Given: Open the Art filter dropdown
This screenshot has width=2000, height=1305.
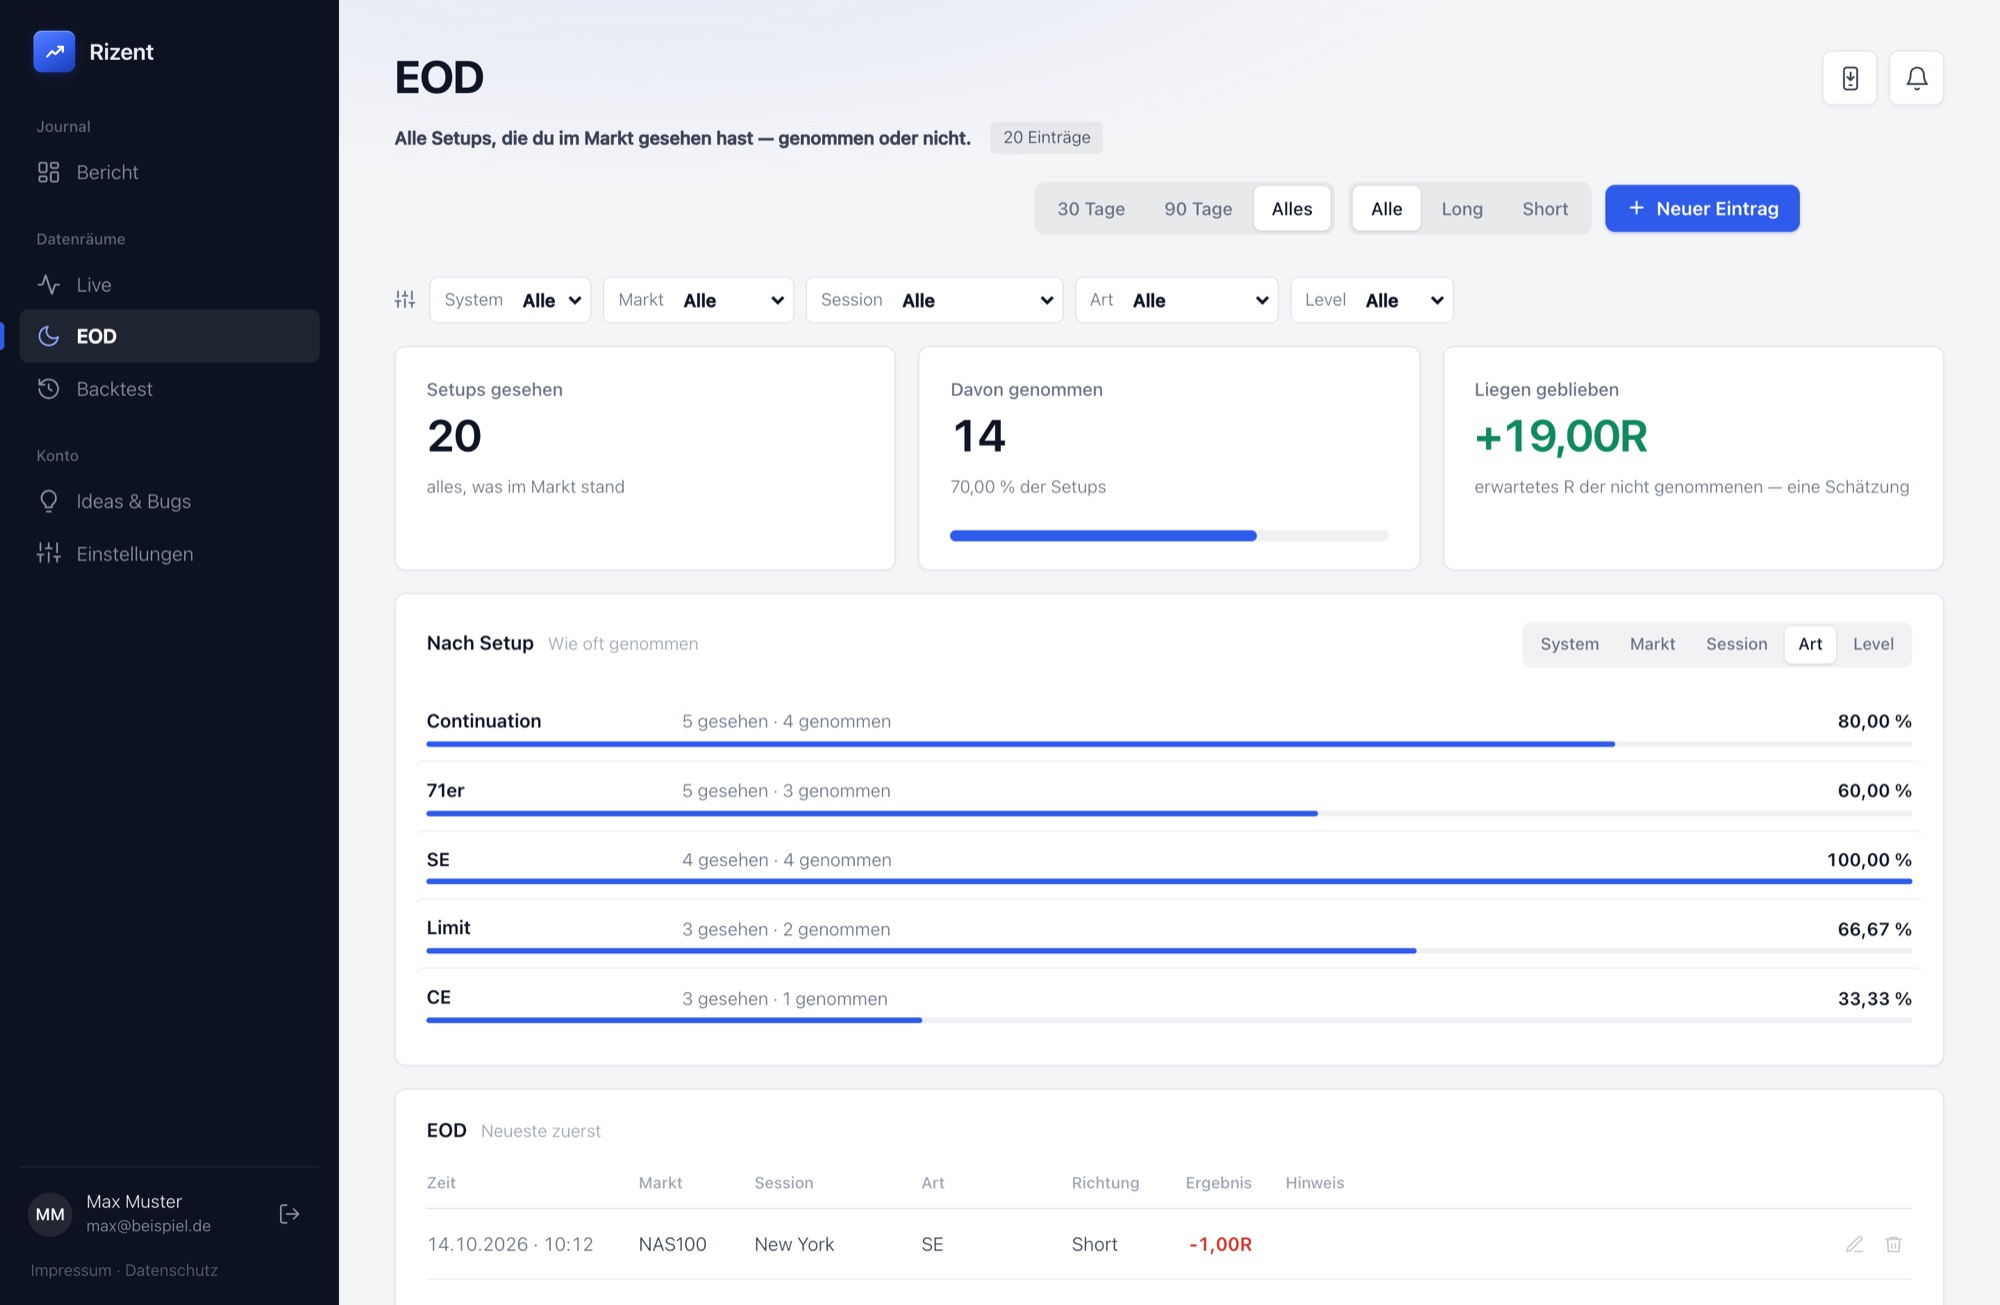Looking at the screenshot, I should [x=1177, y=300].
